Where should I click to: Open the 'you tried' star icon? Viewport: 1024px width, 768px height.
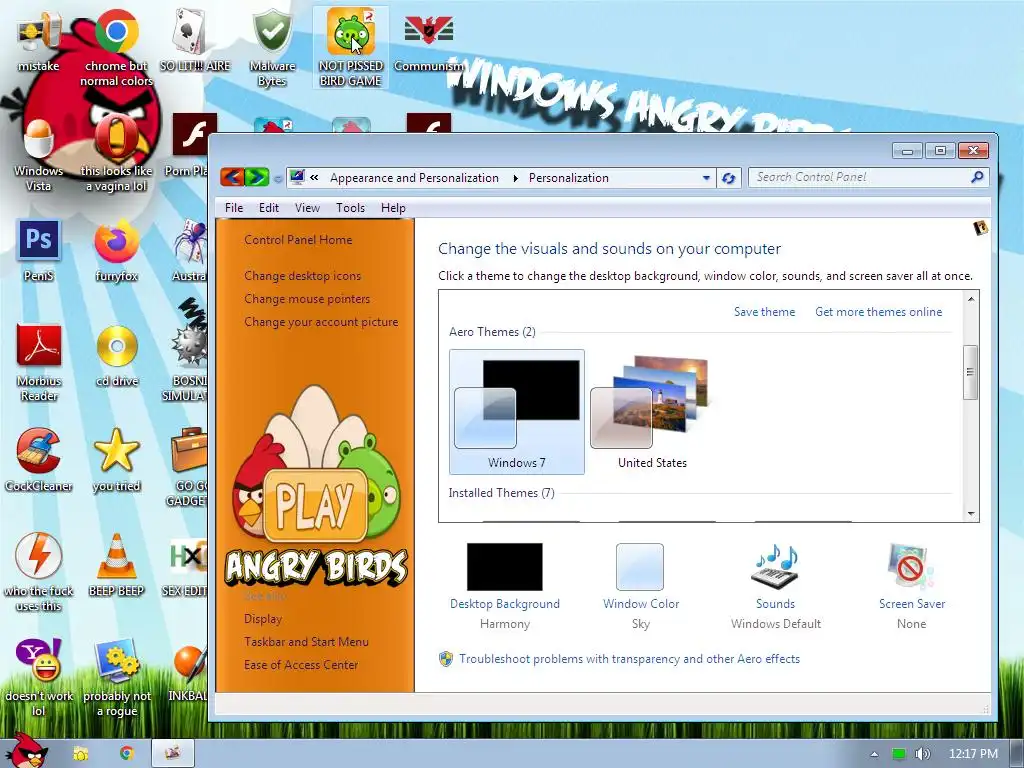click(x=116, y=460)
